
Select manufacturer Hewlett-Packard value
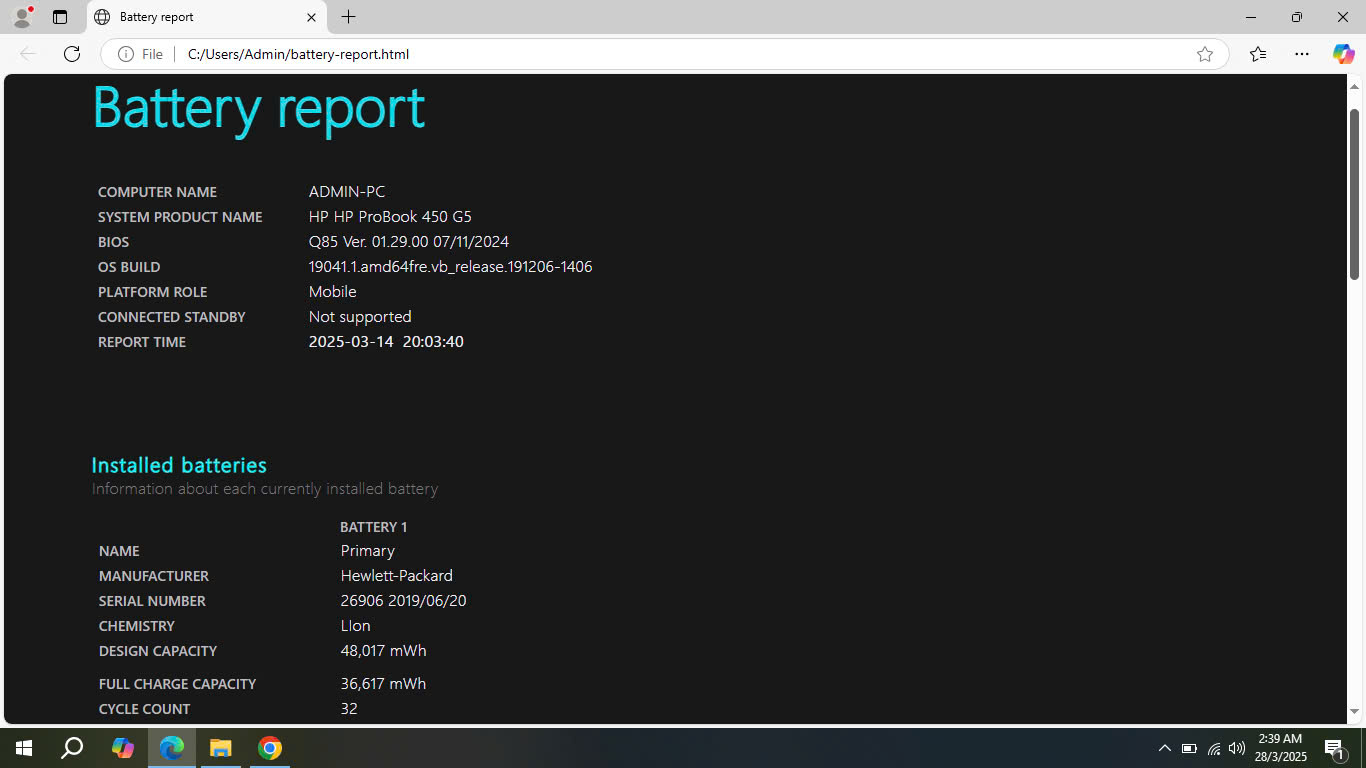pos(397,576)
